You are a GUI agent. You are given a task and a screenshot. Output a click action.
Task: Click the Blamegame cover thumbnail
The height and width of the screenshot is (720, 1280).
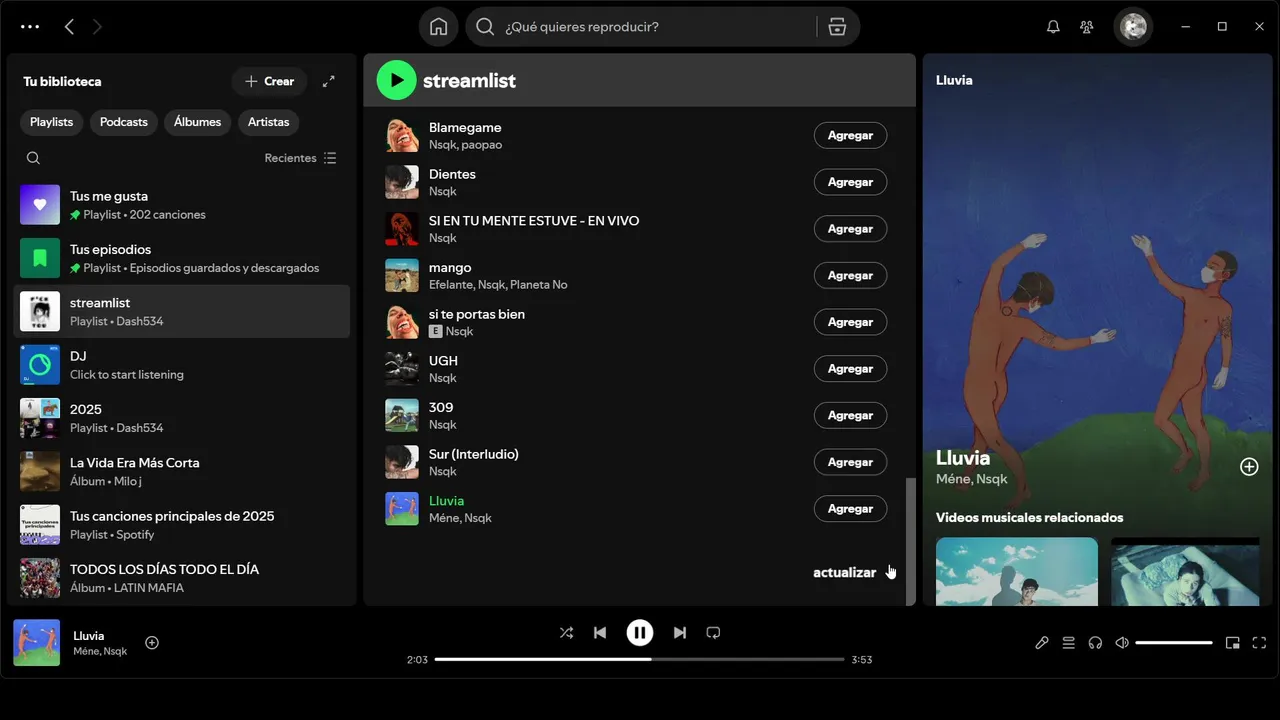click(x=402, y=135)
